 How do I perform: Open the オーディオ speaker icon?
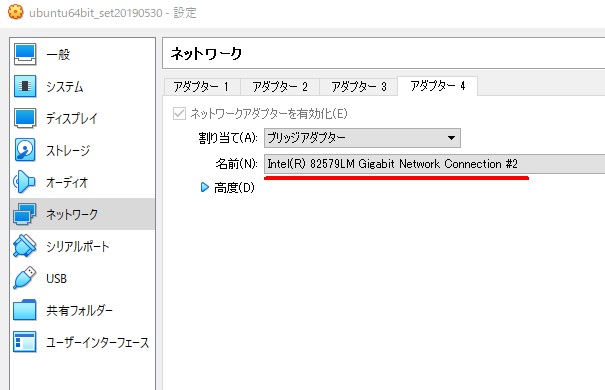[x=24, y=182]
